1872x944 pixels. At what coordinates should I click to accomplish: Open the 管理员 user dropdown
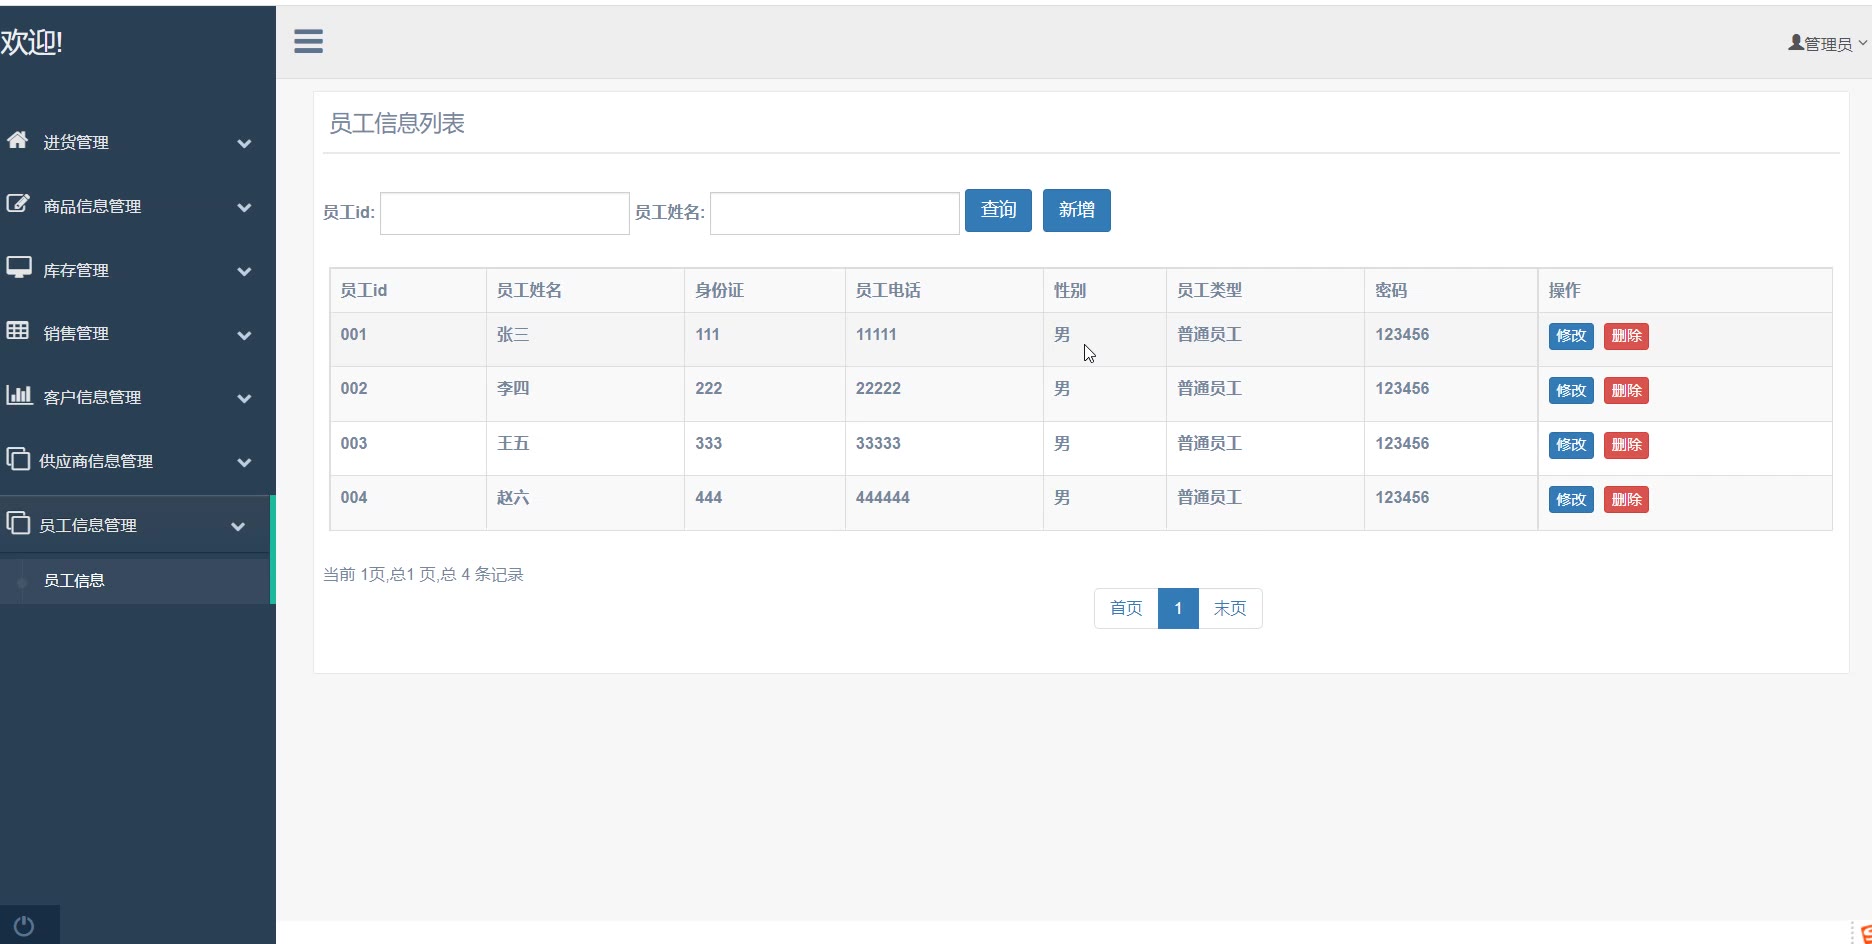(1827, 44)
